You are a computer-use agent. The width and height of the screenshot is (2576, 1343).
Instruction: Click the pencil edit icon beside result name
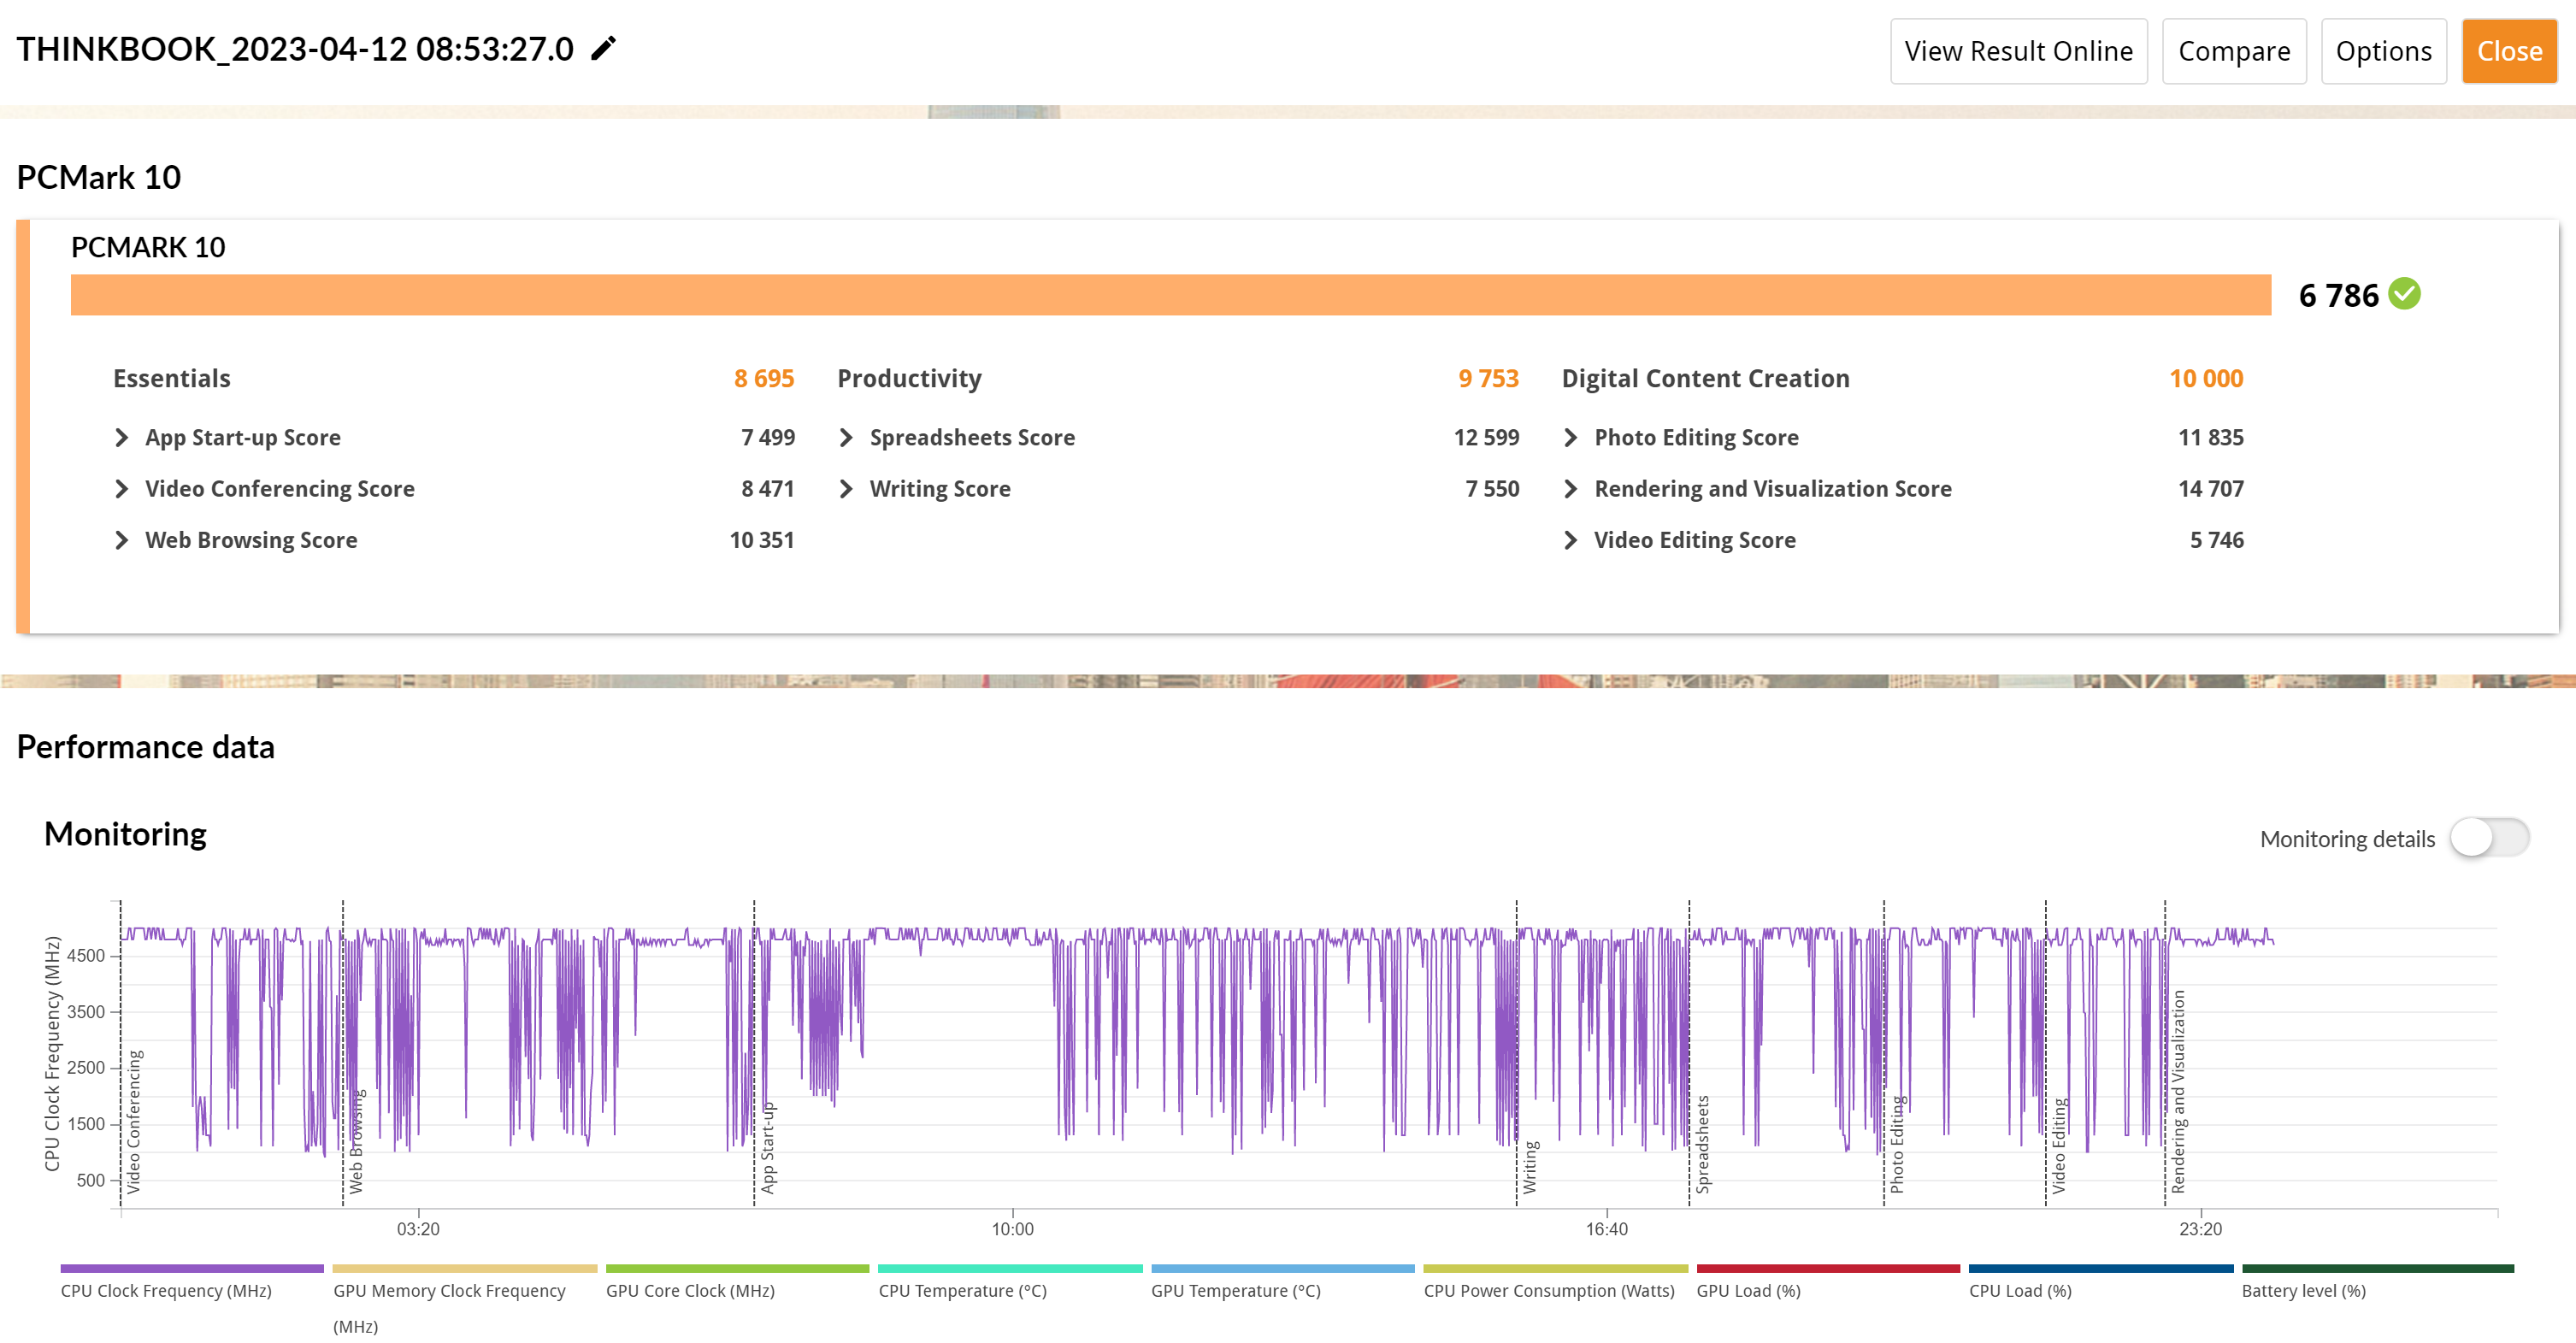click(x=603, y=48)
